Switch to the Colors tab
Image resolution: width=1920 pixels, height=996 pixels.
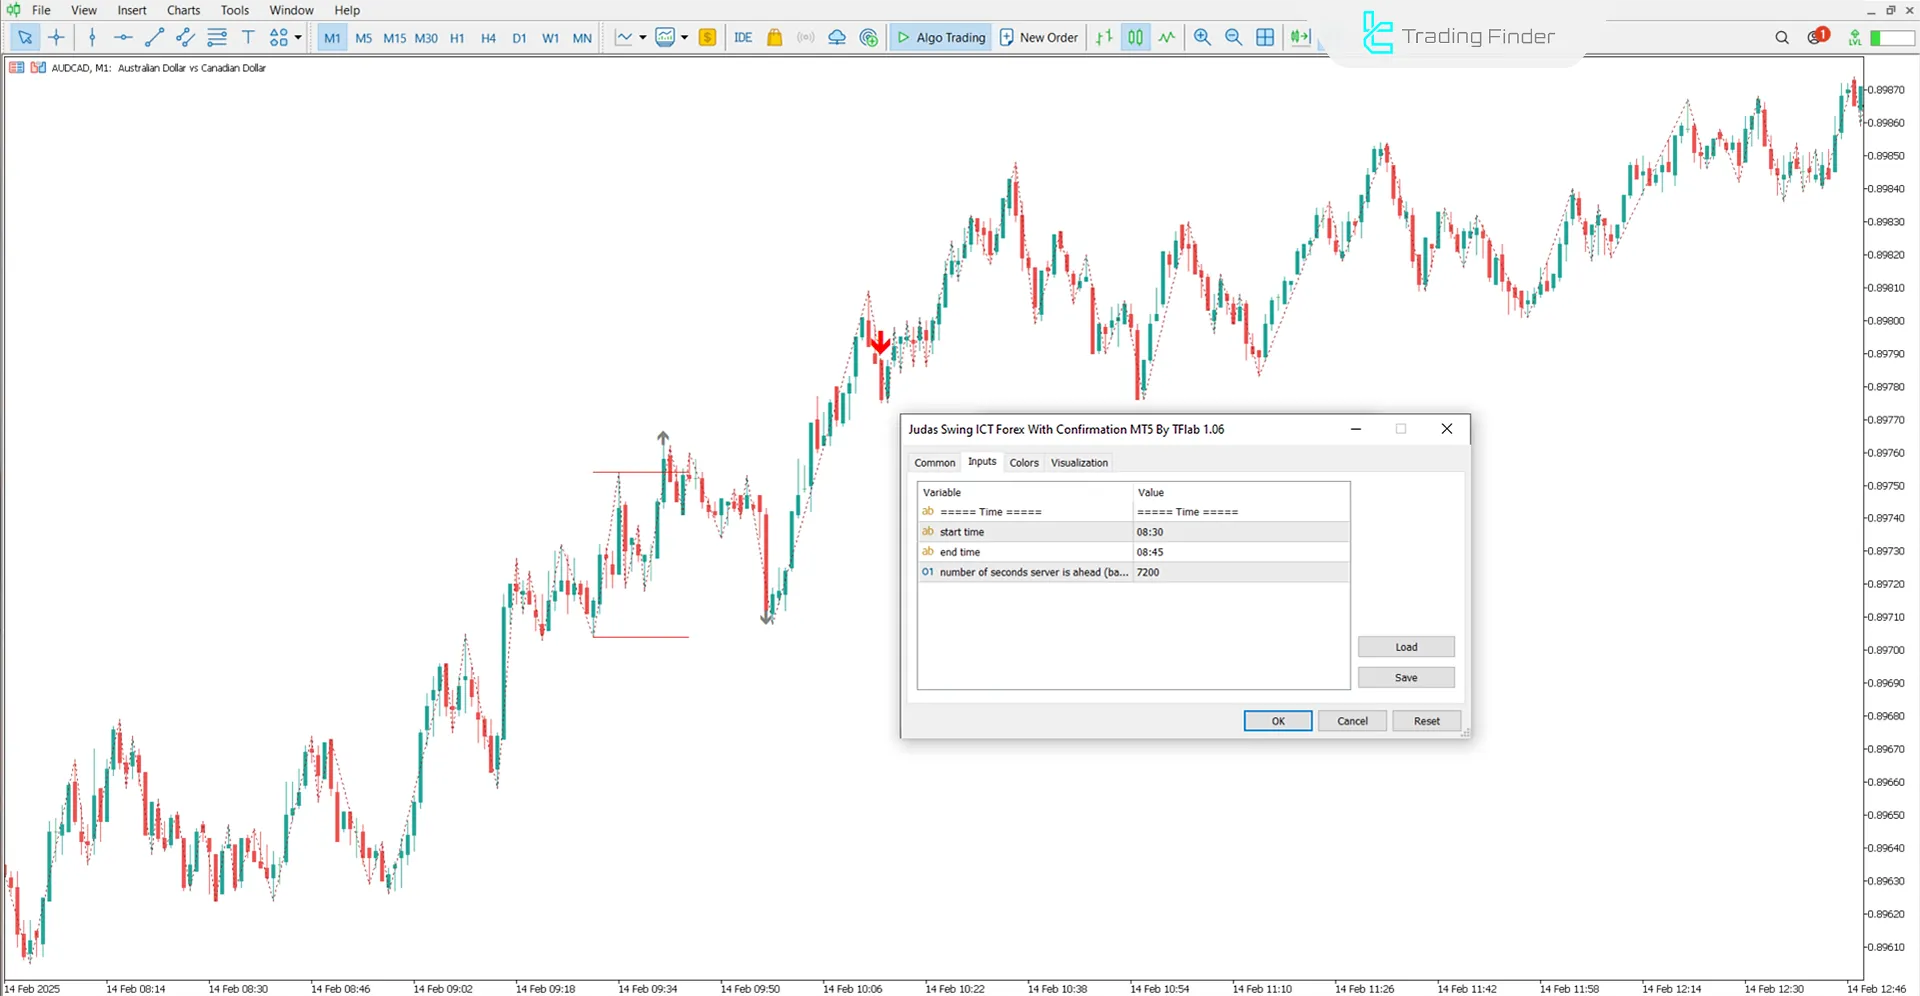click(x=1023, y=462)
